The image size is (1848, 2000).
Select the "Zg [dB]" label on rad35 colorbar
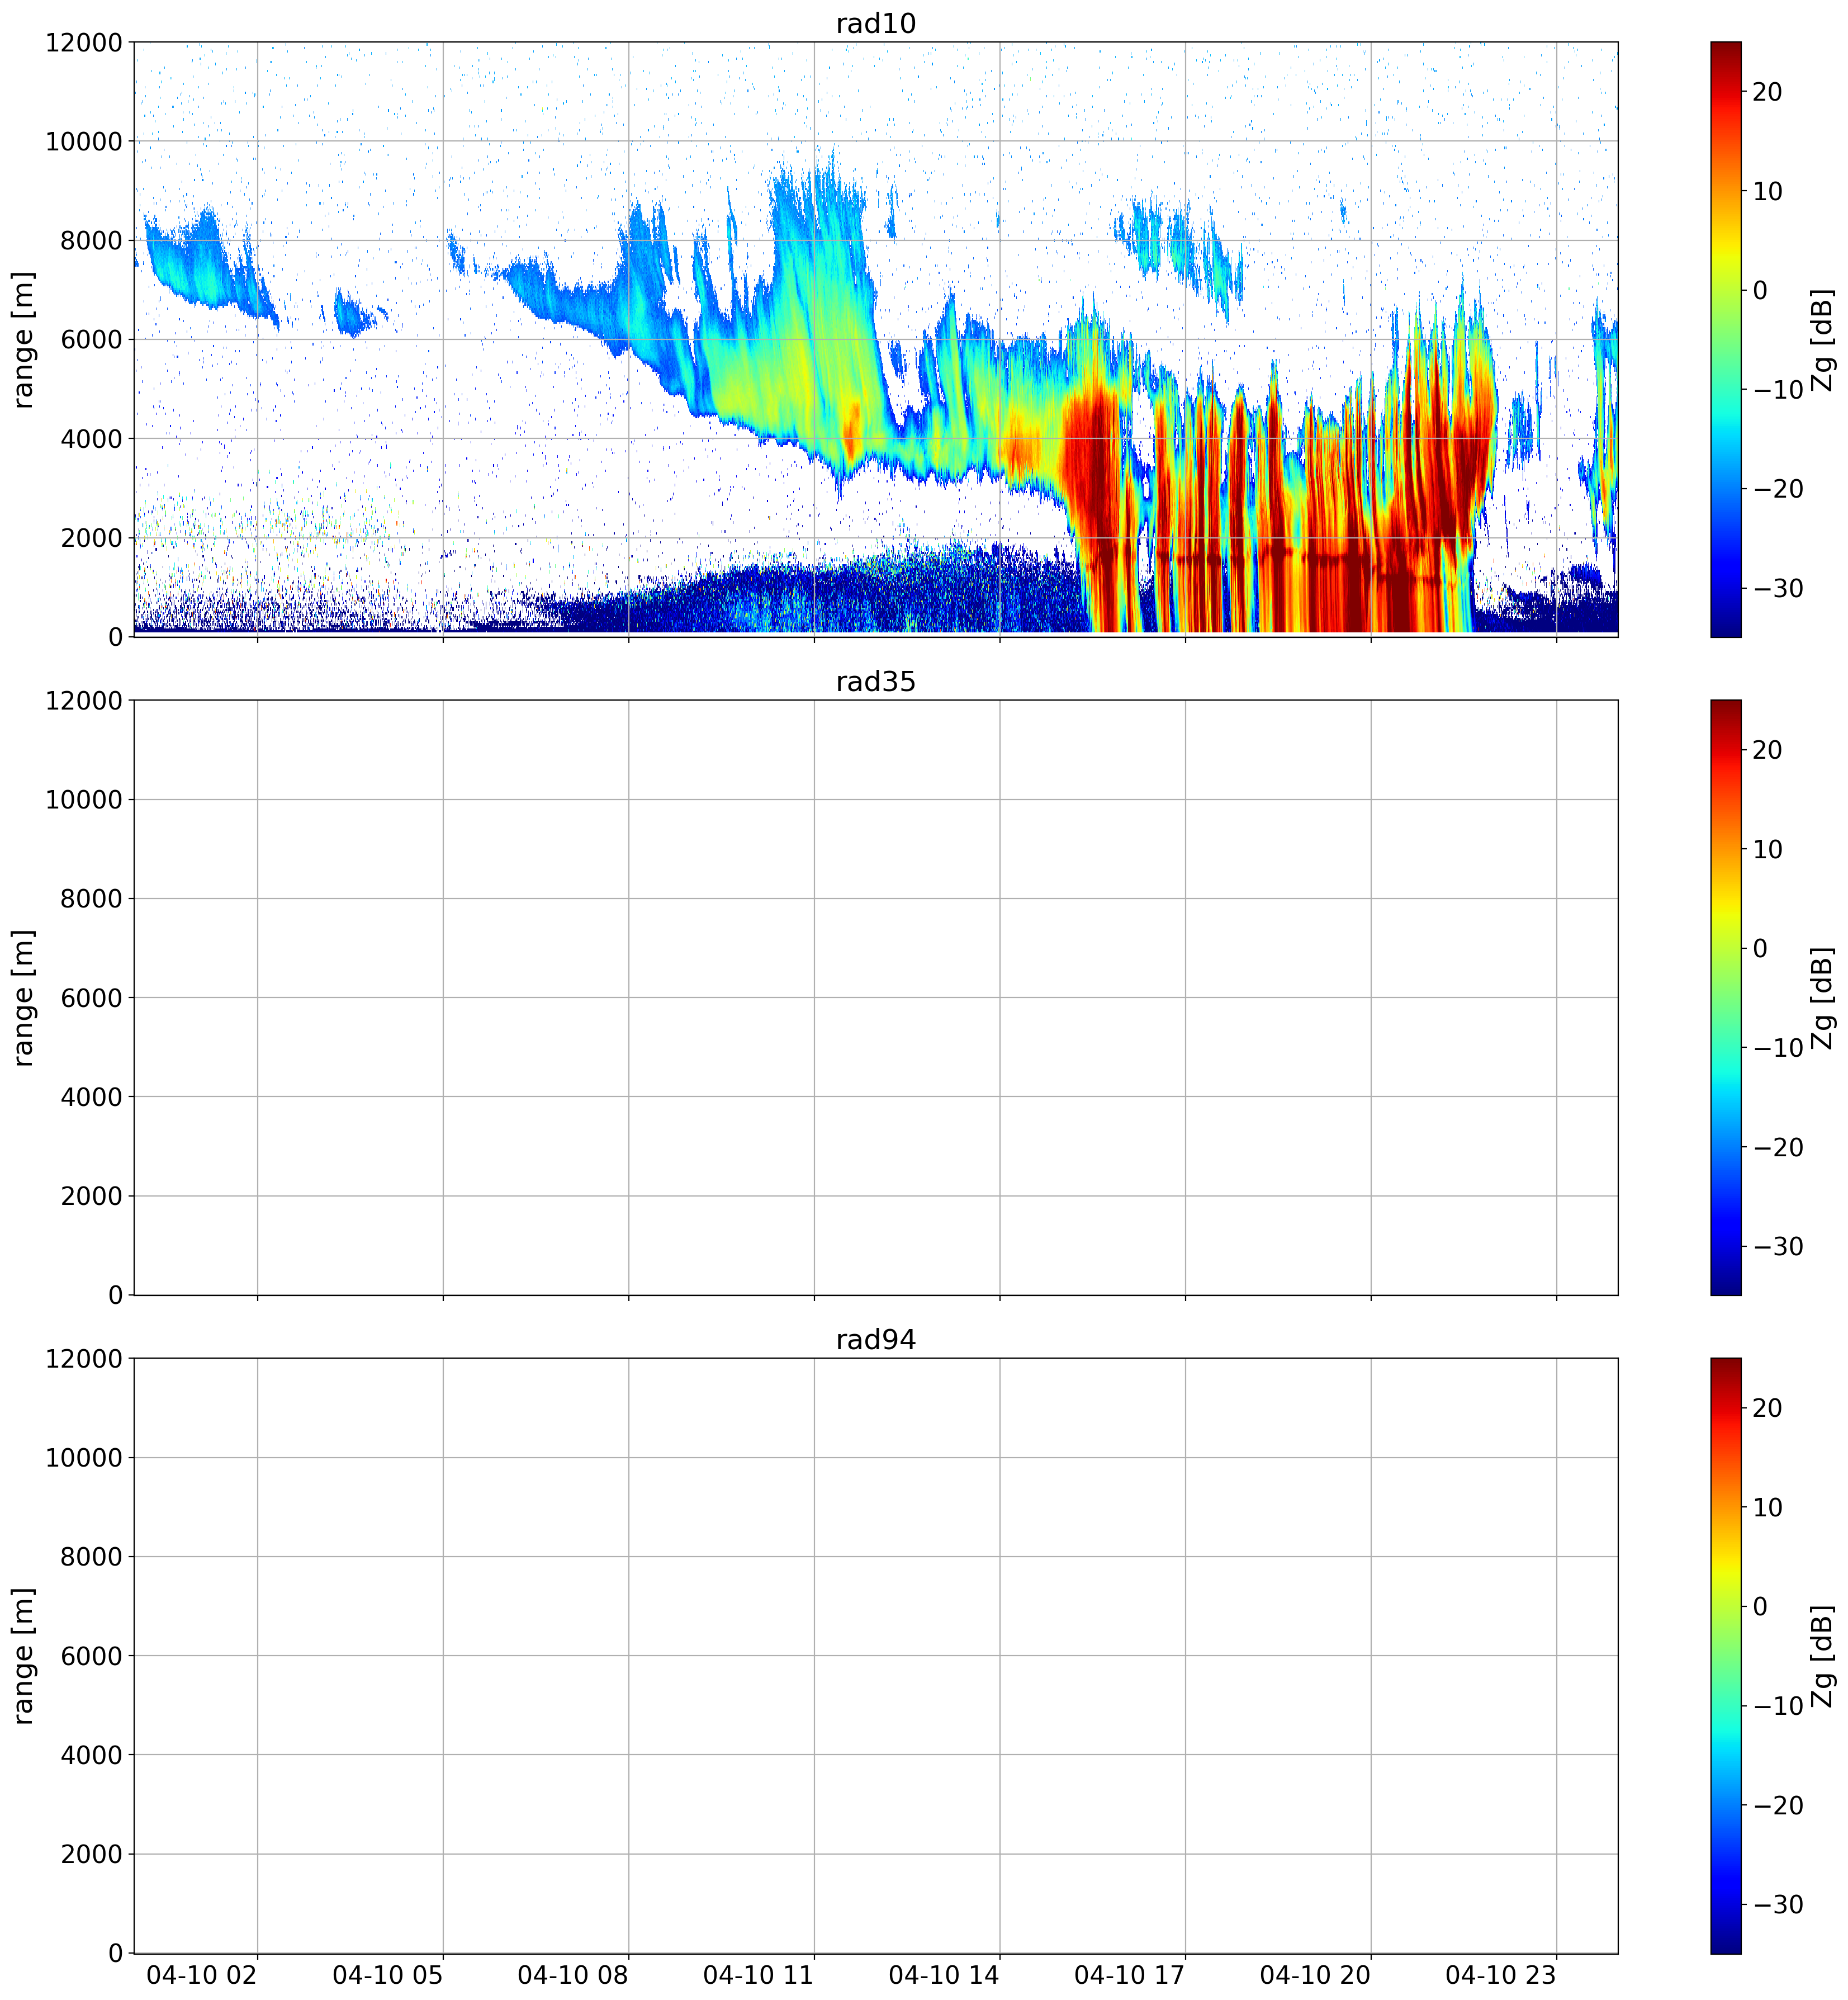pyautogui.click(x=1823, y=997)
